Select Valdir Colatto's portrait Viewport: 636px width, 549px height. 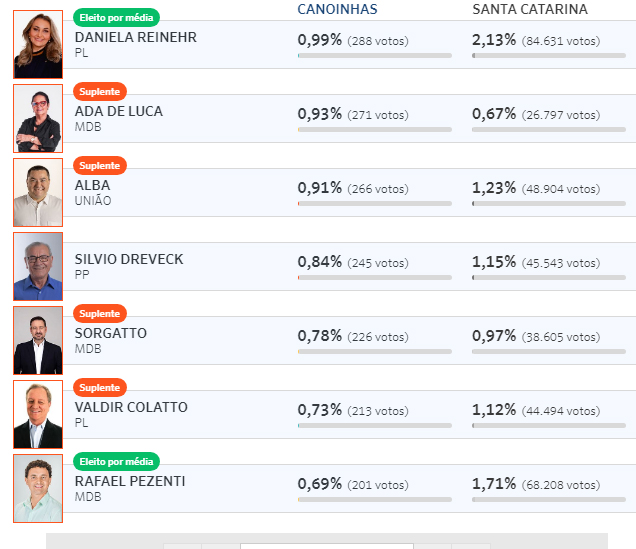pyautogui.click(x=38, y=414)
